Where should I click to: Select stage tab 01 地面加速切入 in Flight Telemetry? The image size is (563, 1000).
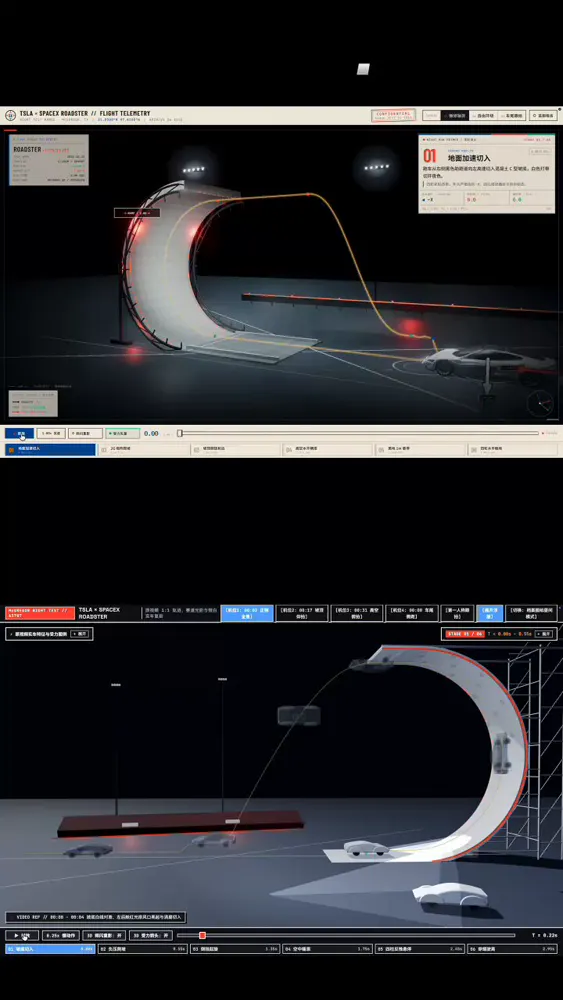coord(50,450)
